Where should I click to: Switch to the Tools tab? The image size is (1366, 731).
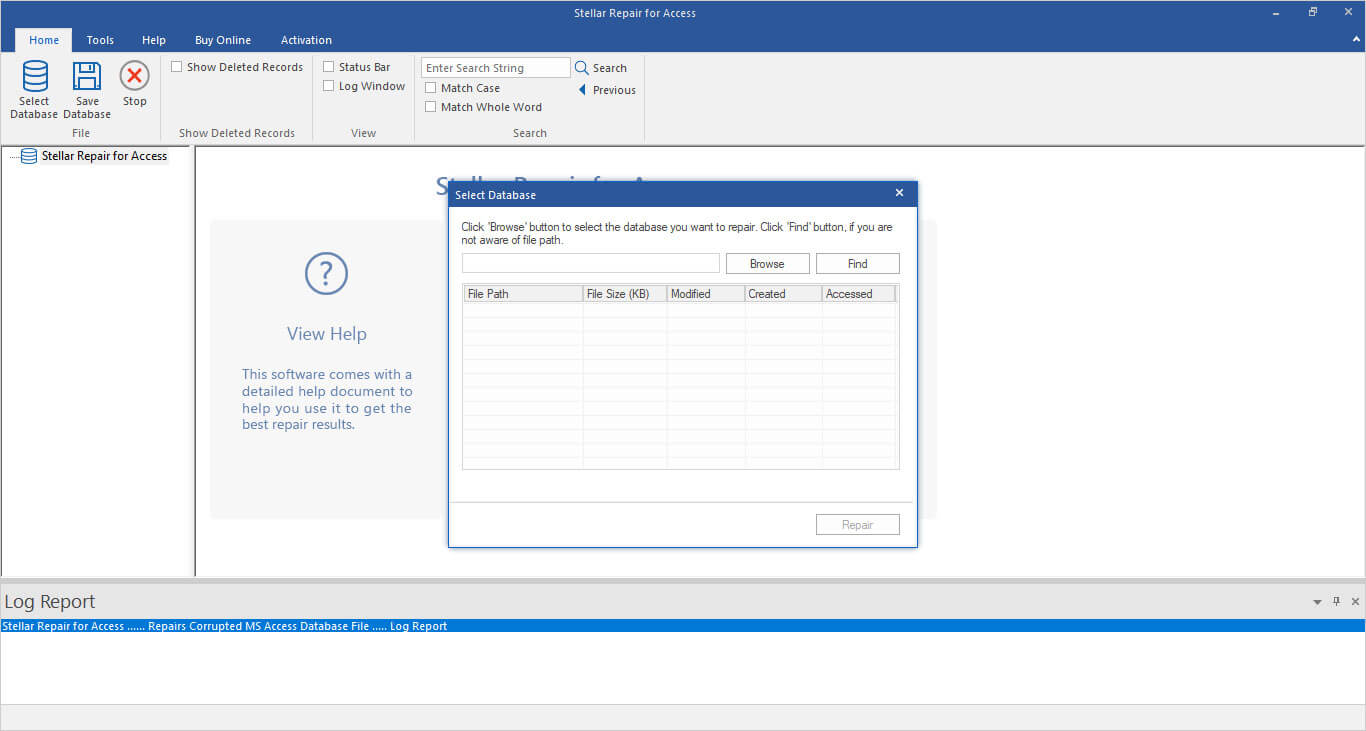coord(100,40)
